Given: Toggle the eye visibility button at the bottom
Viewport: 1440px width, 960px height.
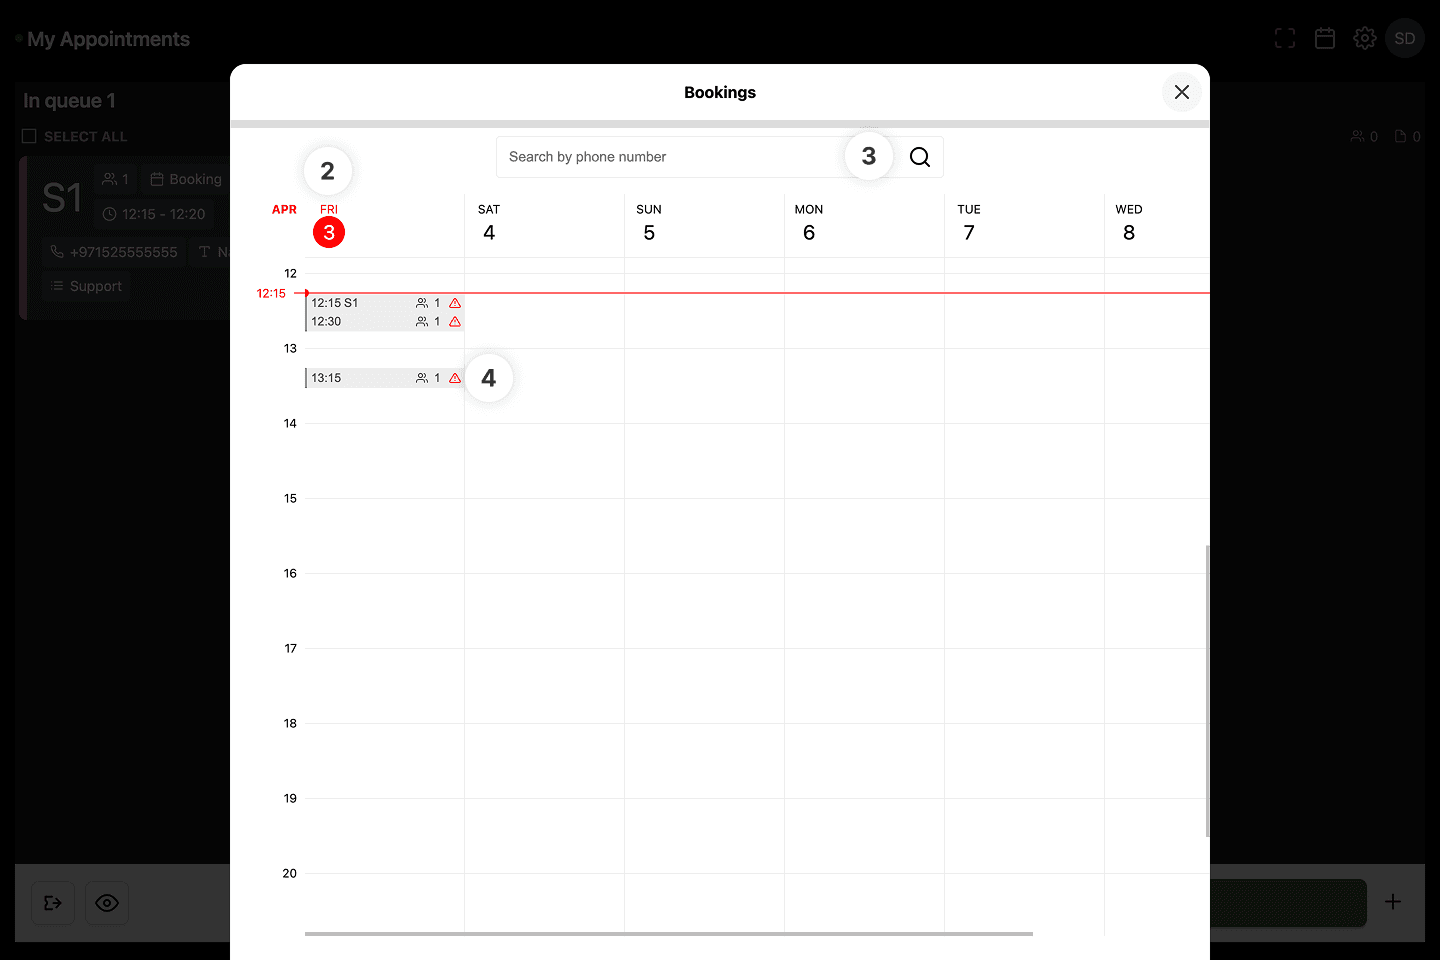Looking at the screenshot, I should click(107, 903).
